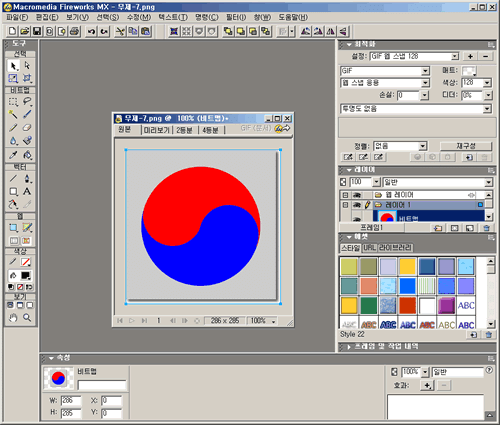This screenshot has height=425, width=500.
Task: Click the add effect plus button
Action: coord(427,386)
